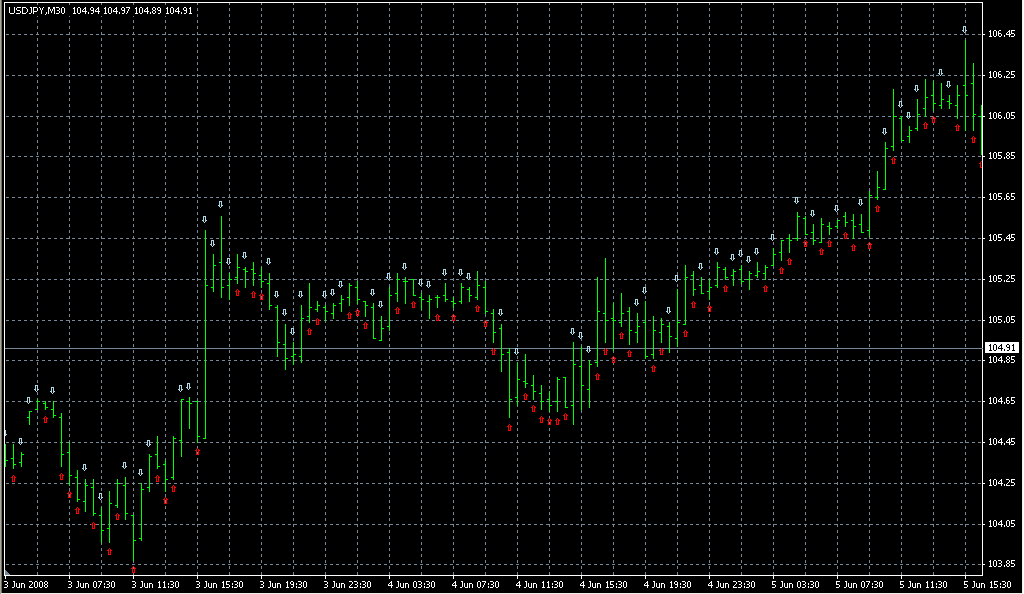Click the 106.45 price axis label
1024x594 pixels.
[x=1001, y=34]
